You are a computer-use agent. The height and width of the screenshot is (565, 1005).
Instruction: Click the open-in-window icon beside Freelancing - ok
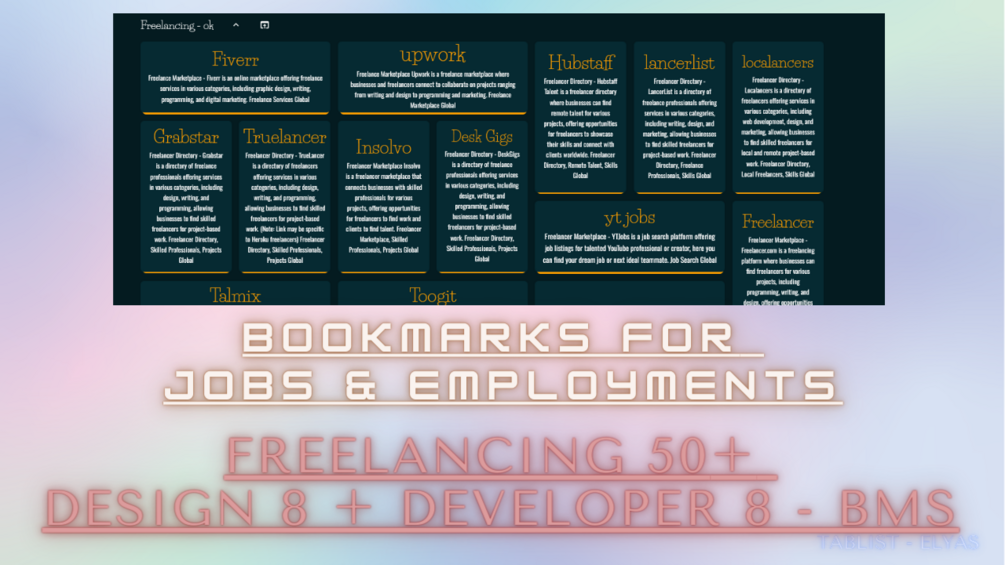click(x=265, y=25)
